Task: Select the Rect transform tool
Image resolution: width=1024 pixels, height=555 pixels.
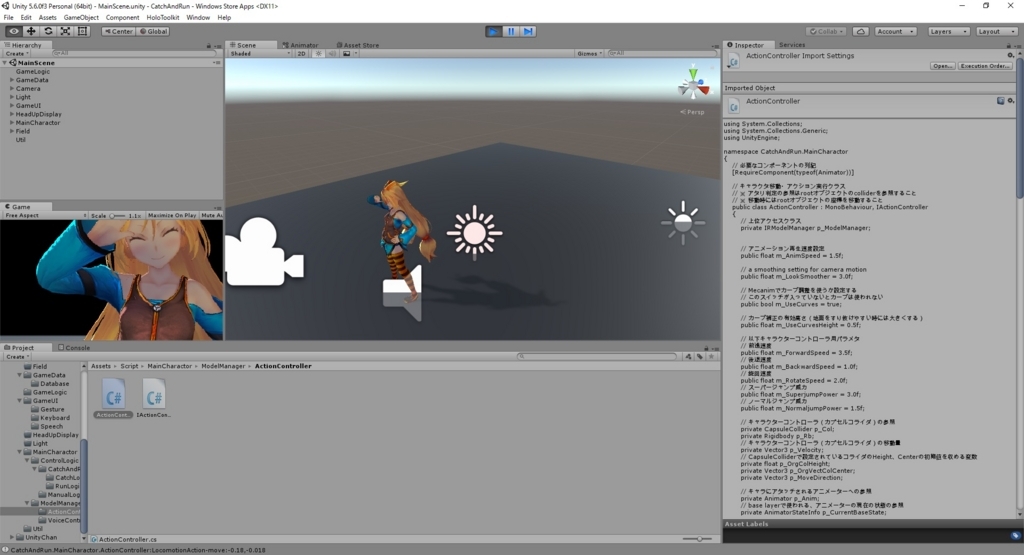Action: (x=82, y=31)
